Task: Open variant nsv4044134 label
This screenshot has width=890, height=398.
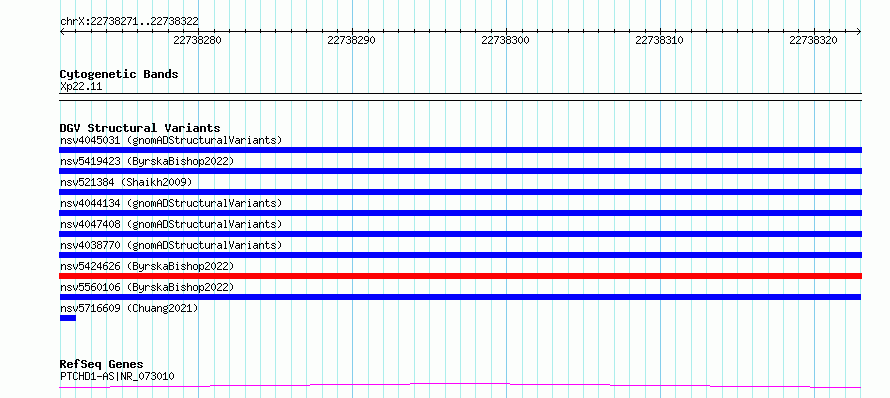Action: pyautogui.click(x=171, y=203)
